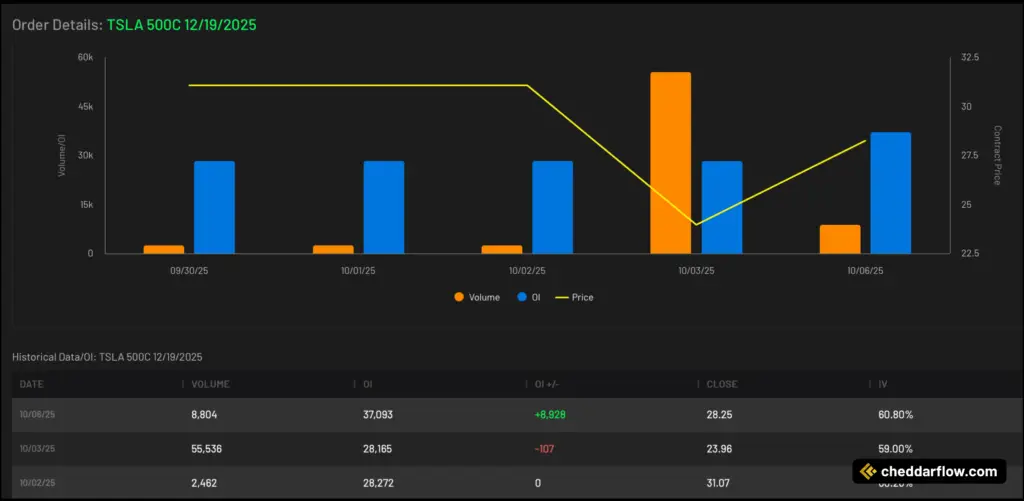Sort table by VOLUME column header
Viewport: 1024px width, 501px height.
[x=210, y=384]
